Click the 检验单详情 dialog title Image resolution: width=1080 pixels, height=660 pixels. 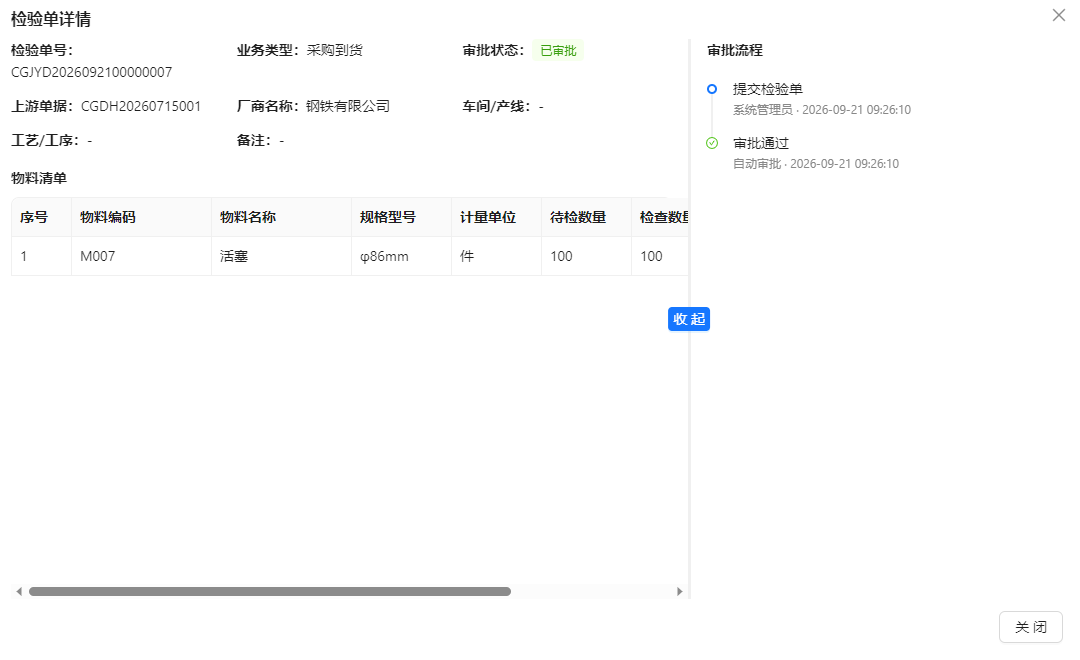[x=51, y=19]
